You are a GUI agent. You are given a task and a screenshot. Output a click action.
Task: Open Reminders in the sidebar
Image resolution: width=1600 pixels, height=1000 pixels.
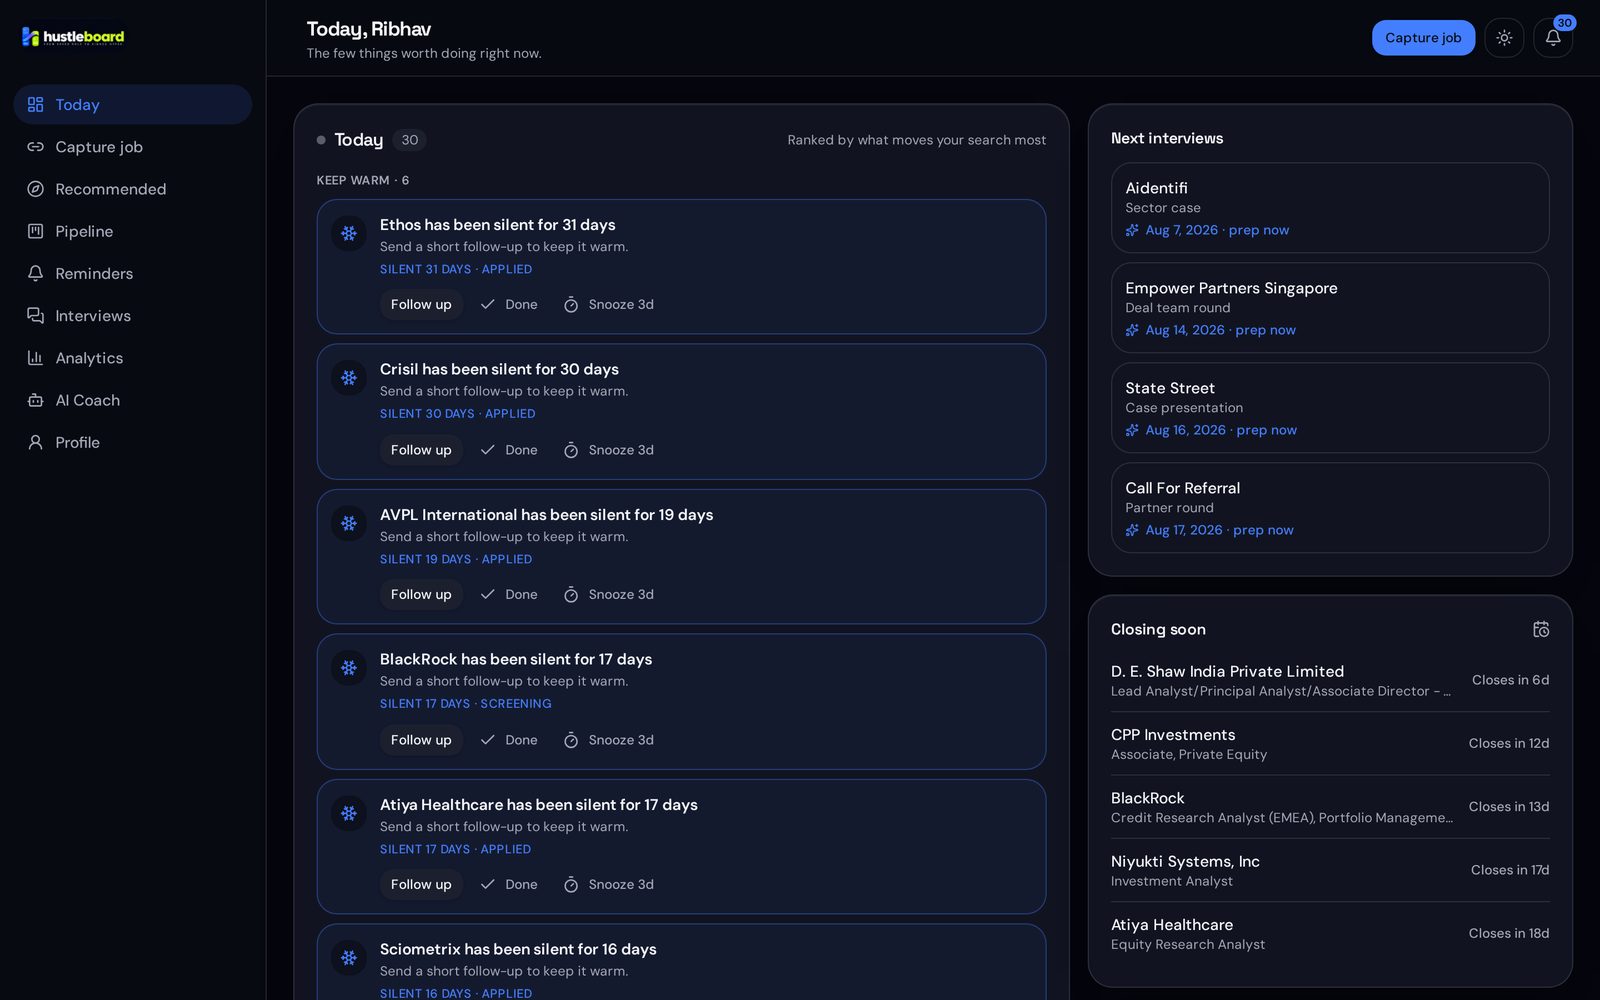tap(132, 273)
